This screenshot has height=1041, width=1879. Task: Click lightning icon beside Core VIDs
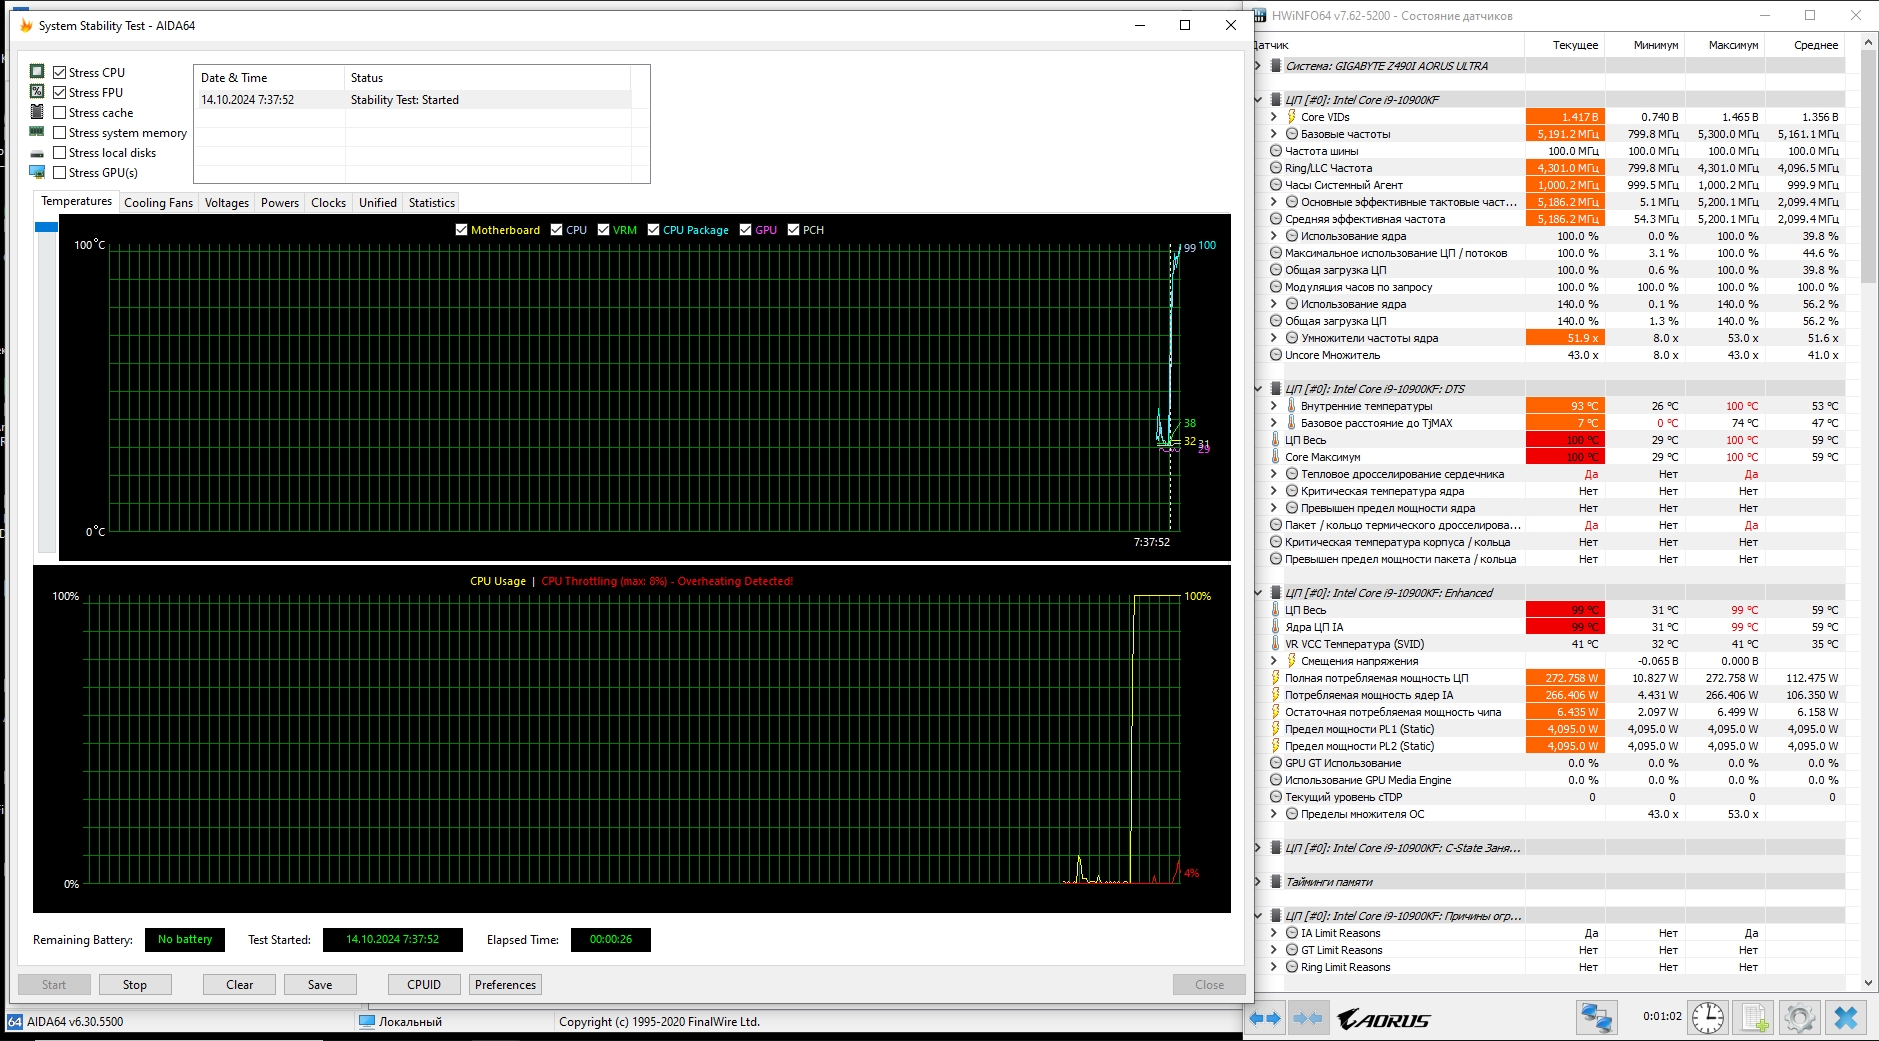(1292, 117)
